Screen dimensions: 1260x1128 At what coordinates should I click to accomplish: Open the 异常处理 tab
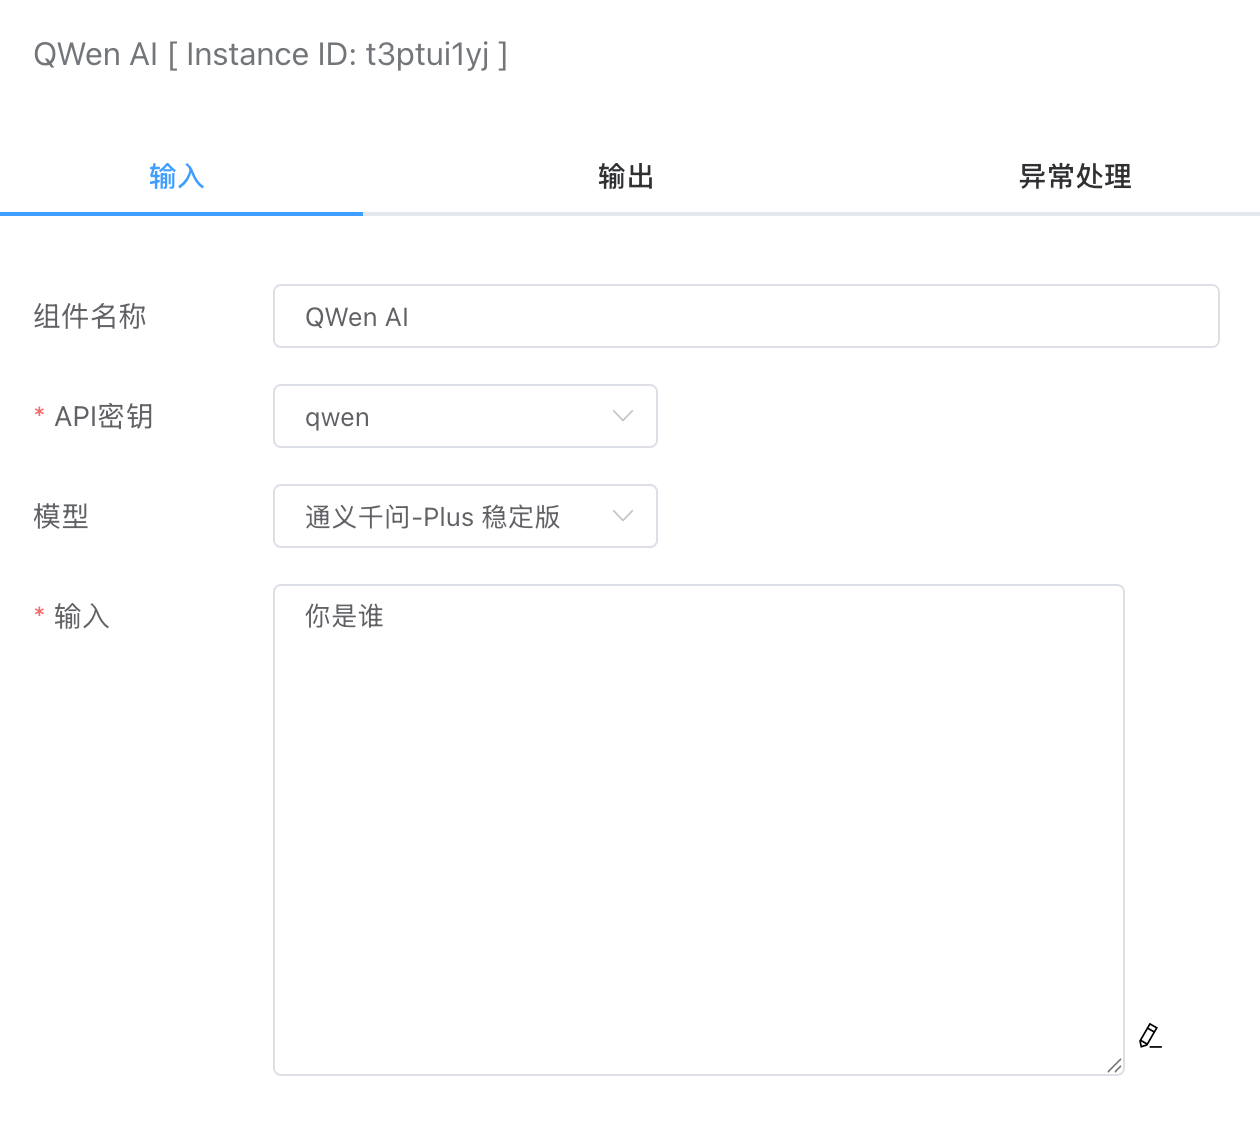tap(1075, 177)
